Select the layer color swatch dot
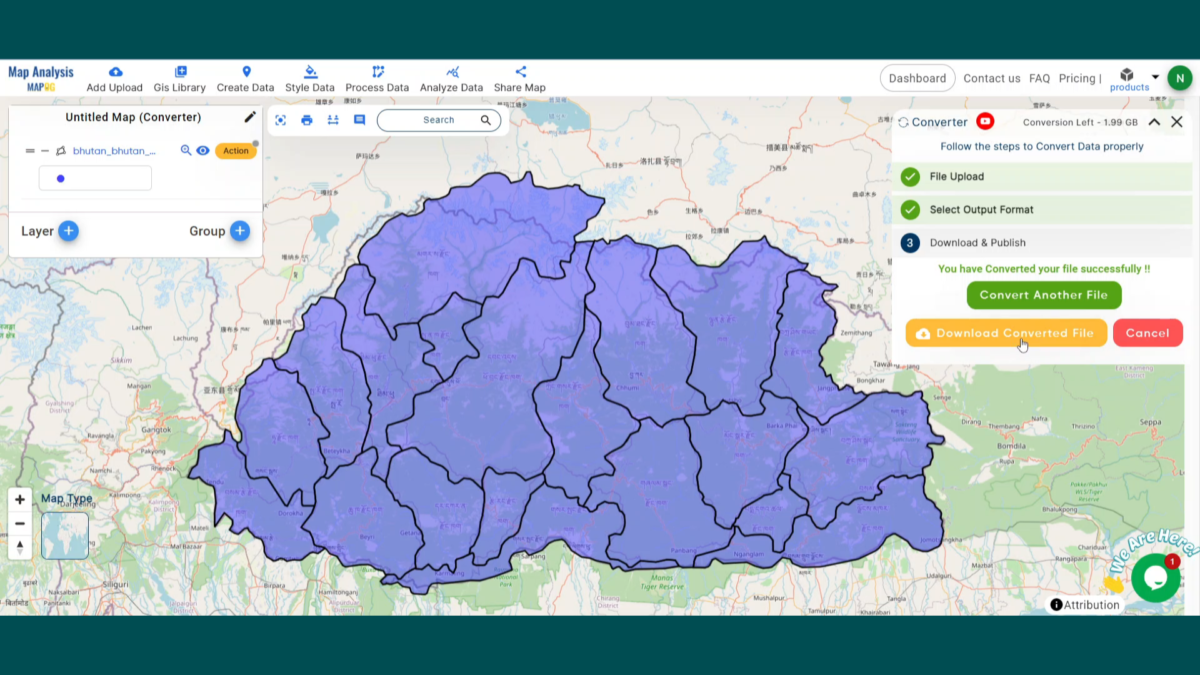 (61, 177)
